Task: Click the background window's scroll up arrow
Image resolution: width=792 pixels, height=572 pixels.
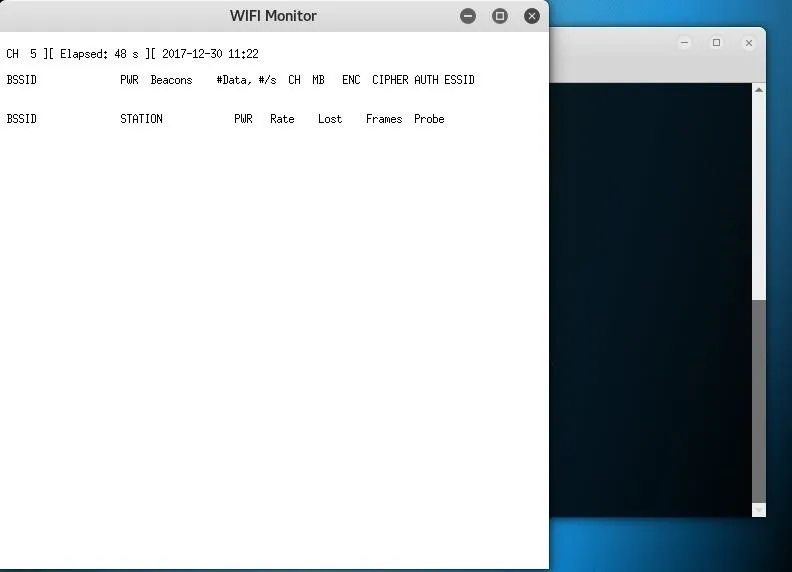Action: click(759, 90)
